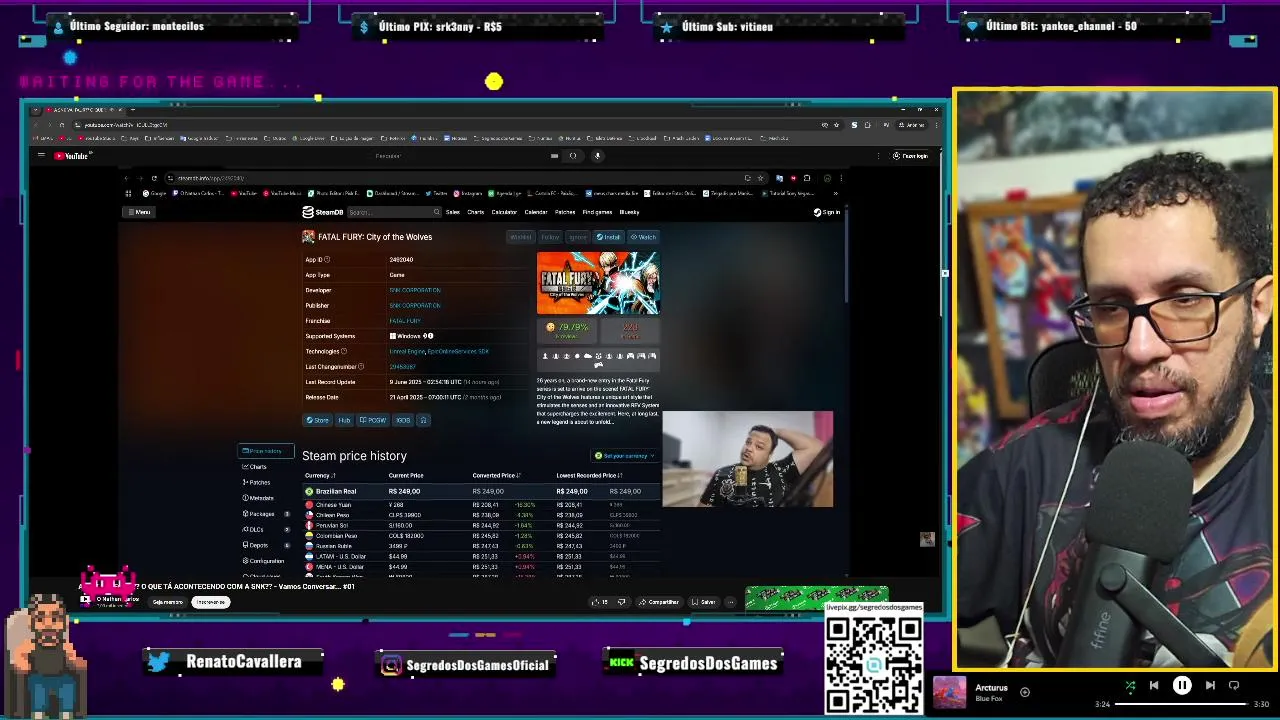Open the SteamDB Menu button
The width and height of the screenshot is (1280, 720).
[x=139, y=212]
